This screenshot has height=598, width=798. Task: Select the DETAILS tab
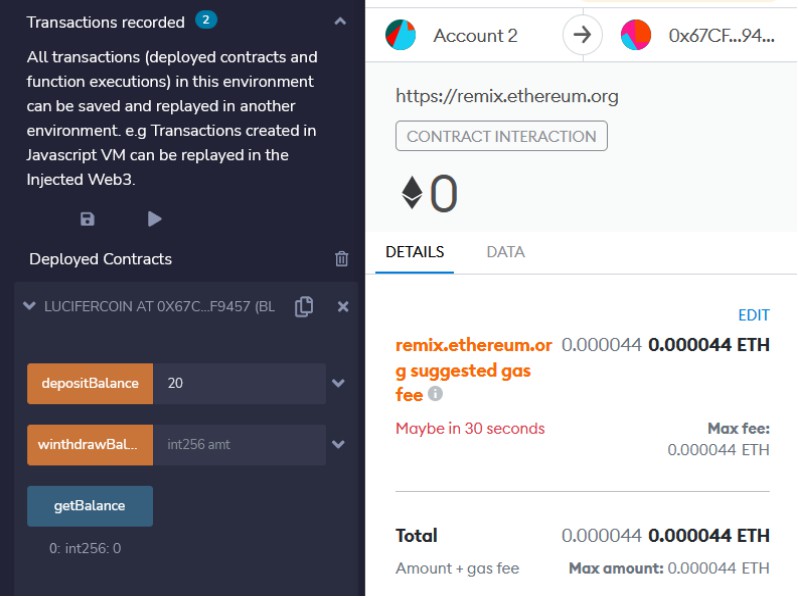(415, 252)
